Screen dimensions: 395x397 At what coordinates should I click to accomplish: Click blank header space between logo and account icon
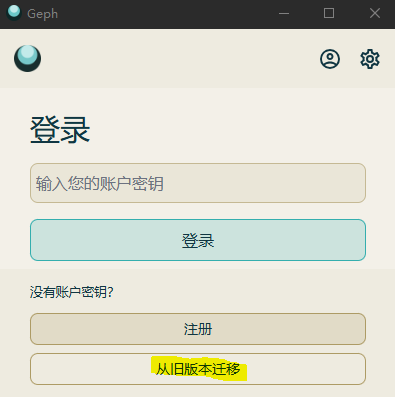click(180, 59)
